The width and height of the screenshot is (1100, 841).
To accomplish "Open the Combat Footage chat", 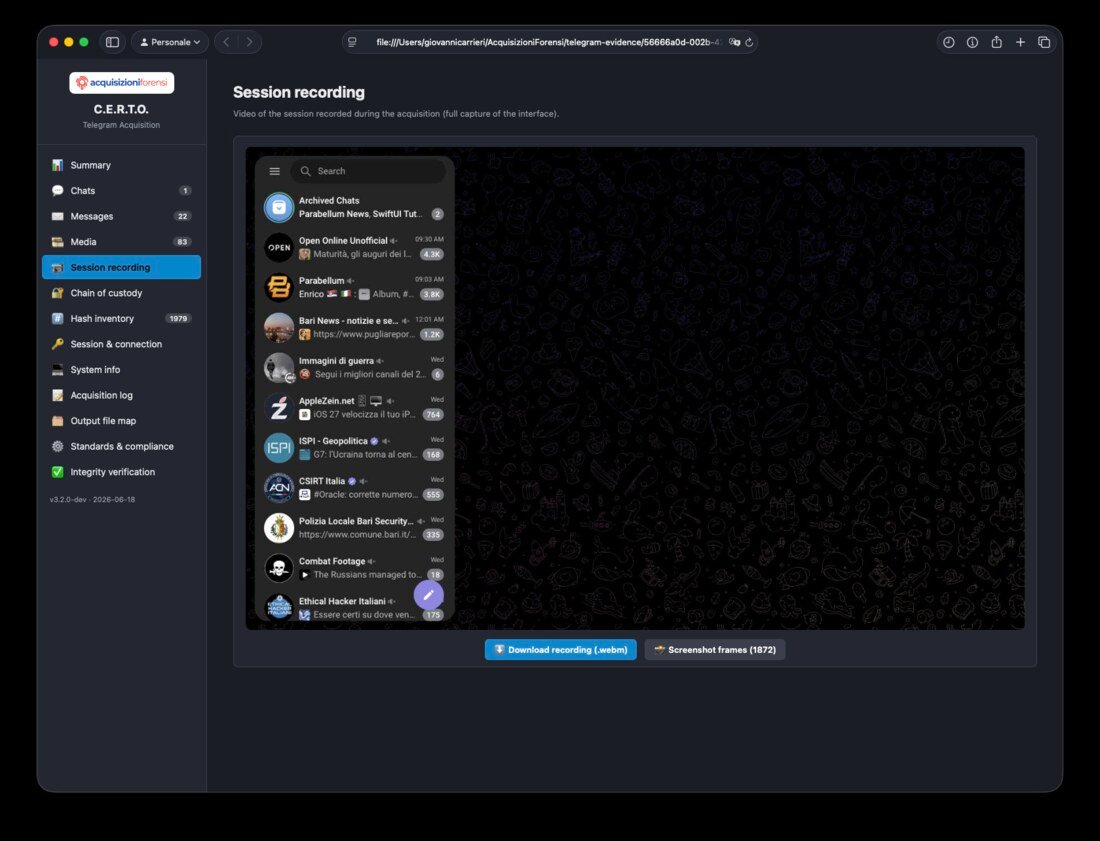I will click(354, 567).
